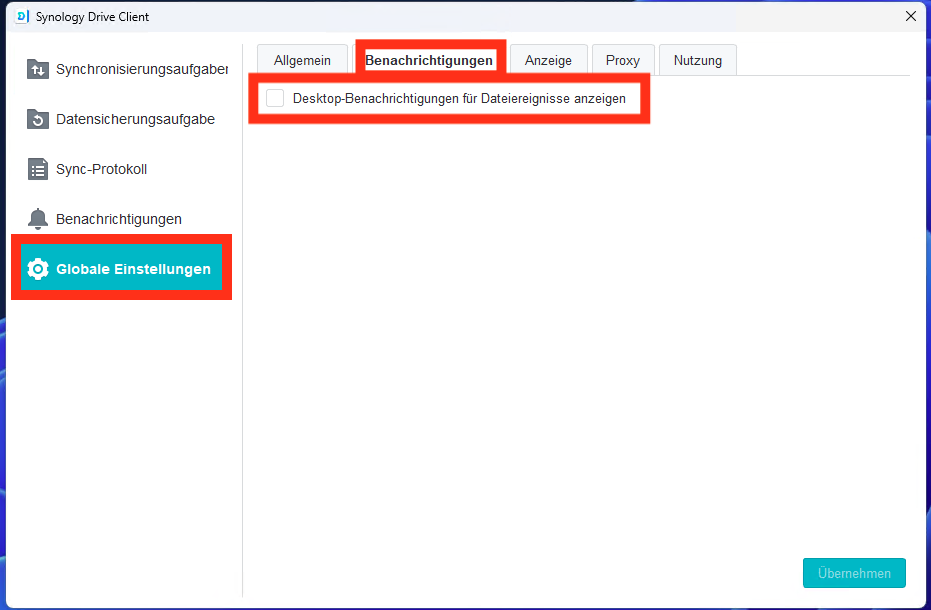
Task: Open Synchronisierungsaufgaben in the sidebar
Action: 141,69
